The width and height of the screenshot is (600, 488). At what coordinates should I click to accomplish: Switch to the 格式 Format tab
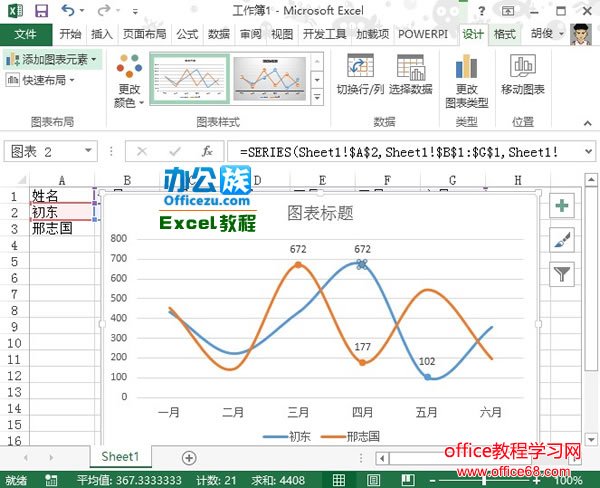tap(505, 35)
